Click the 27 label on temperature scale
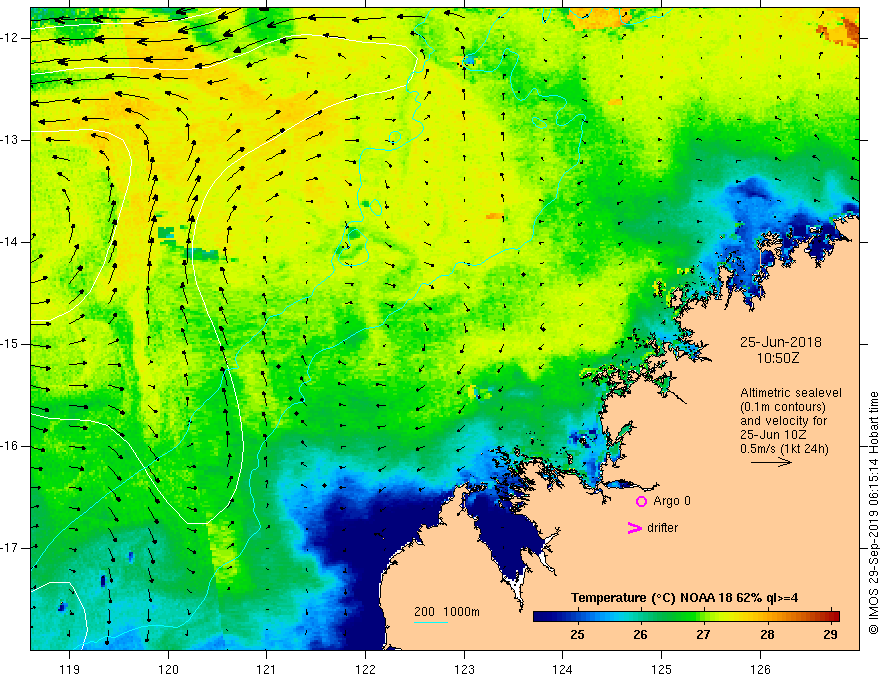880x680 pixels. pyautogui.click(x=703, y=635)
